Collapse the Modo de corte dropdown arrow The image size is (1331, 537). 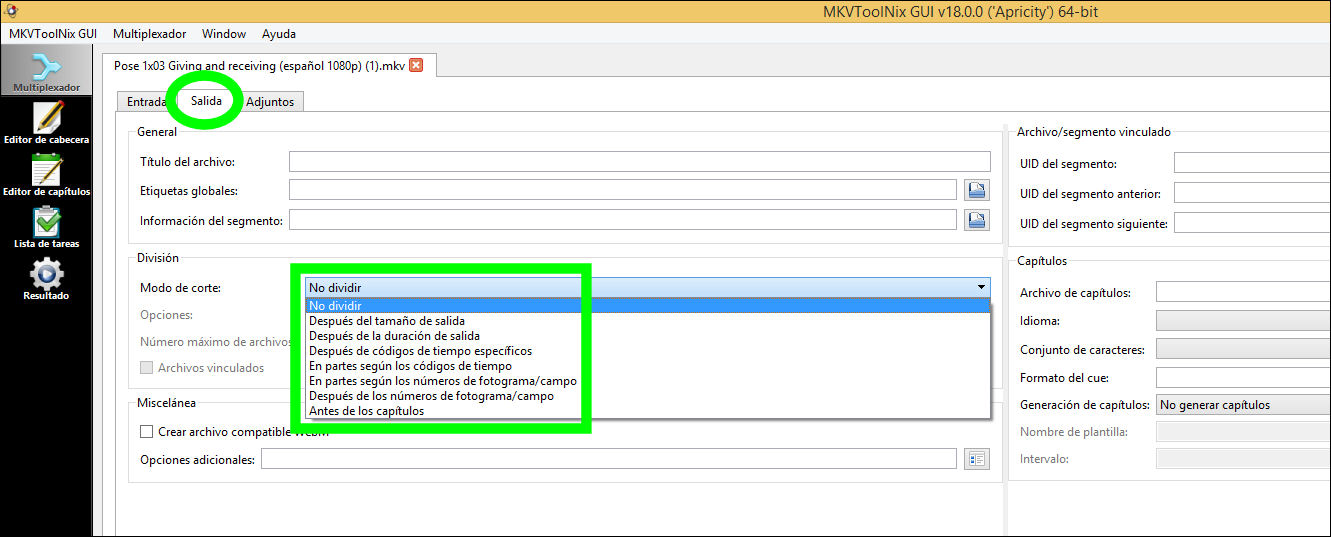click(x=981, y=288)
